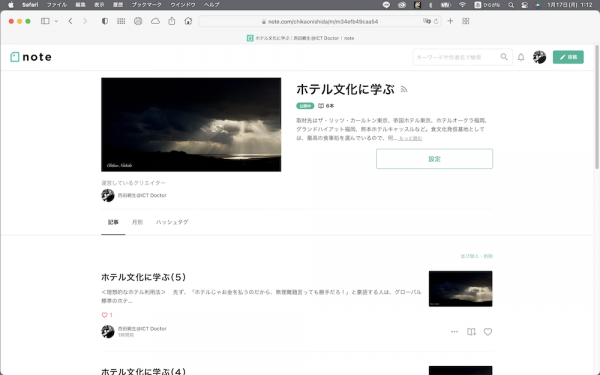The image size is (600, 375).
Task: Open creator 西田親生@ICT Doctor under 運営しているクリエイター
Action: tap(134, 195)
